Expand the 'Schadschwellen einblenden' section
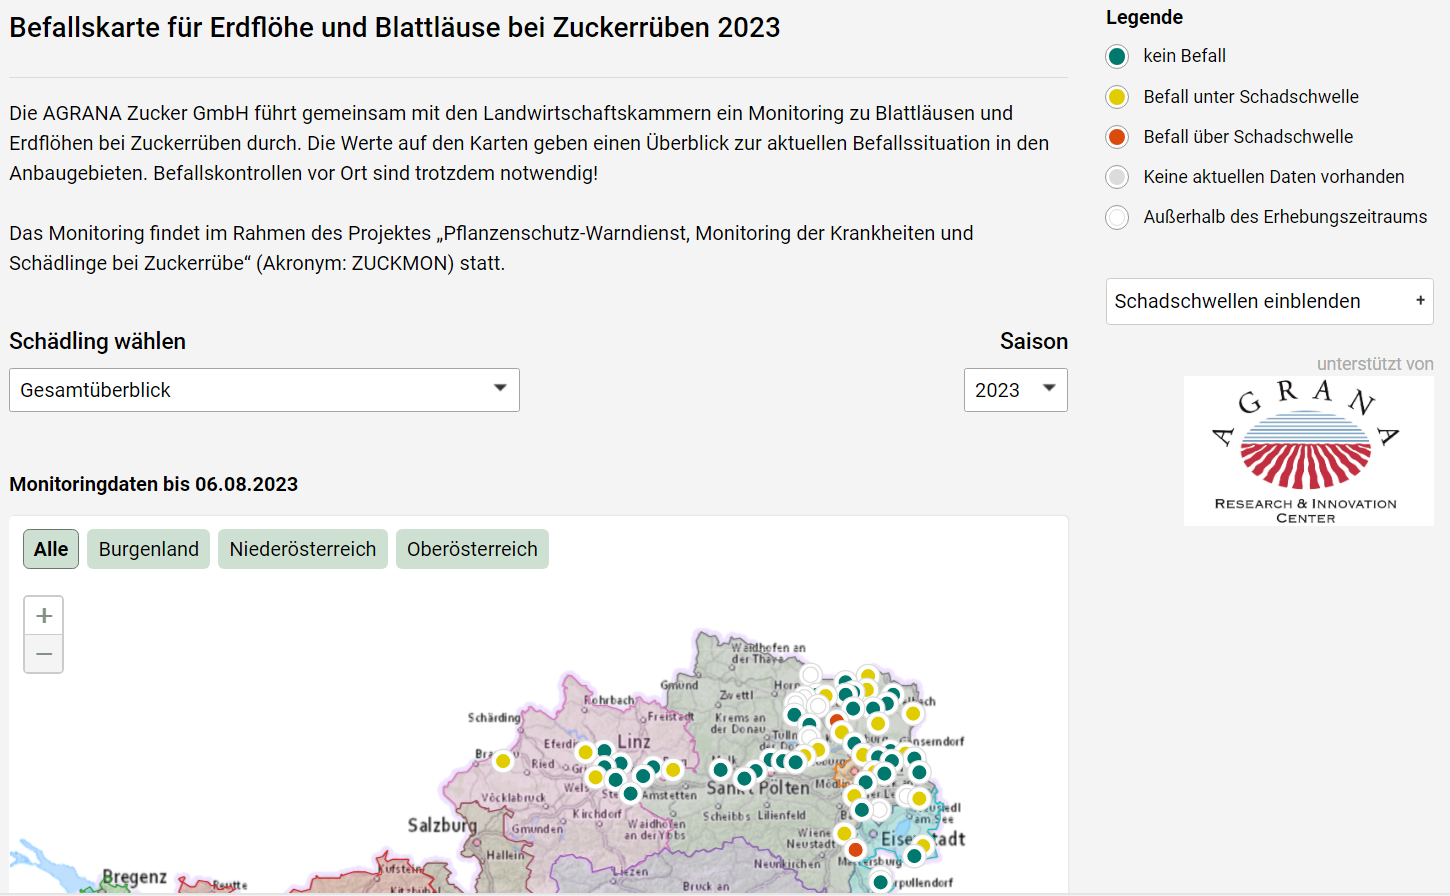This screenshot has height=896, width=1450. (1268, 300)
